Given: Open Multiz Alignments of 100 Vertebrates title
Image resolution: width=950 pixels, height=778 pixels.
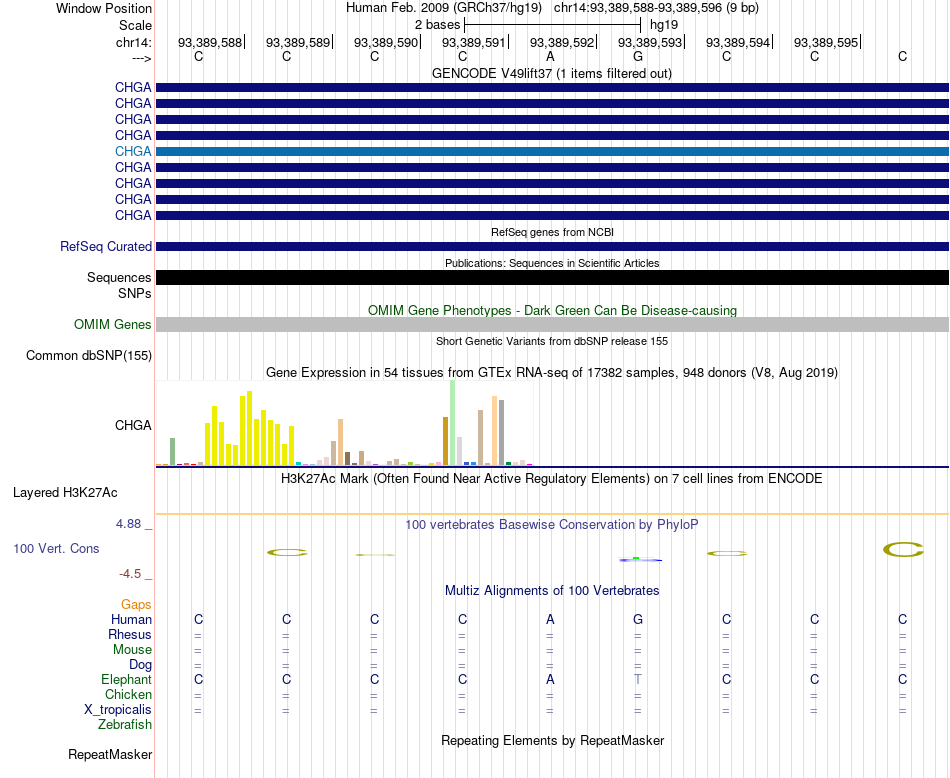Looking at the screenshot, I should [552, 591].
